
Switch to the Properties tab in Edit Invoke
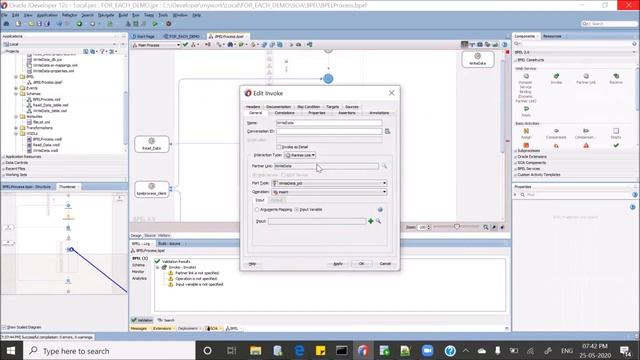coord(317,113)
